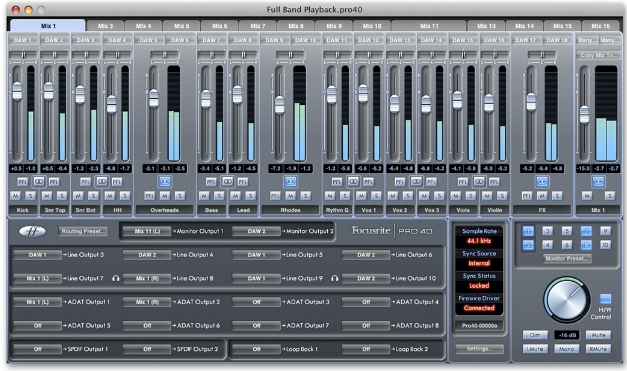Switch to the Mix 3 tab
The width and height of the screenshot is (627, 371).
pyautogui.click(x=106, y=26)
